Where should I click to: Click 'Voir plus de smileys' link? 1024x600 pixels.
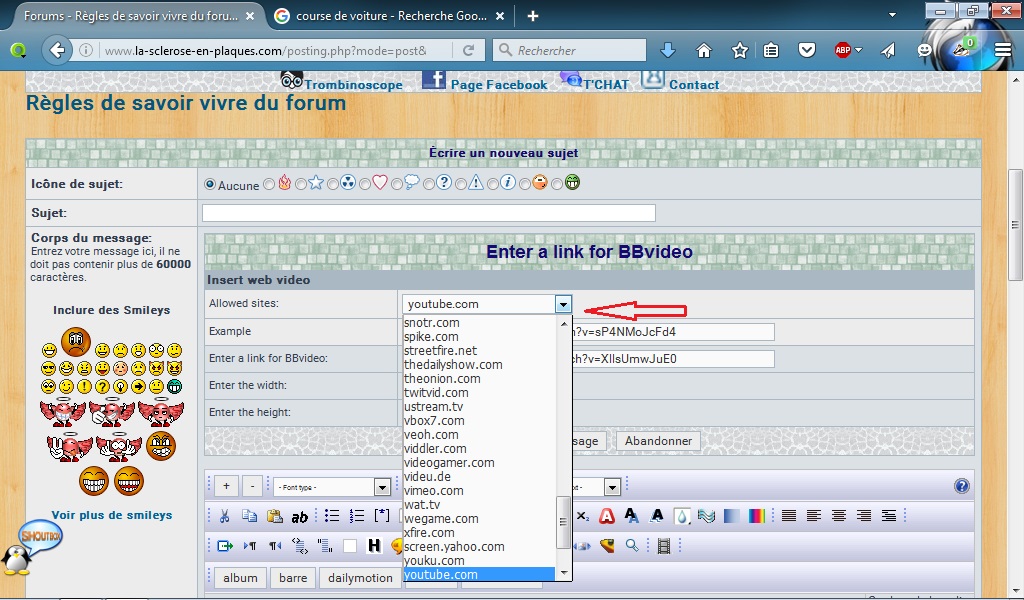point(112,515)
